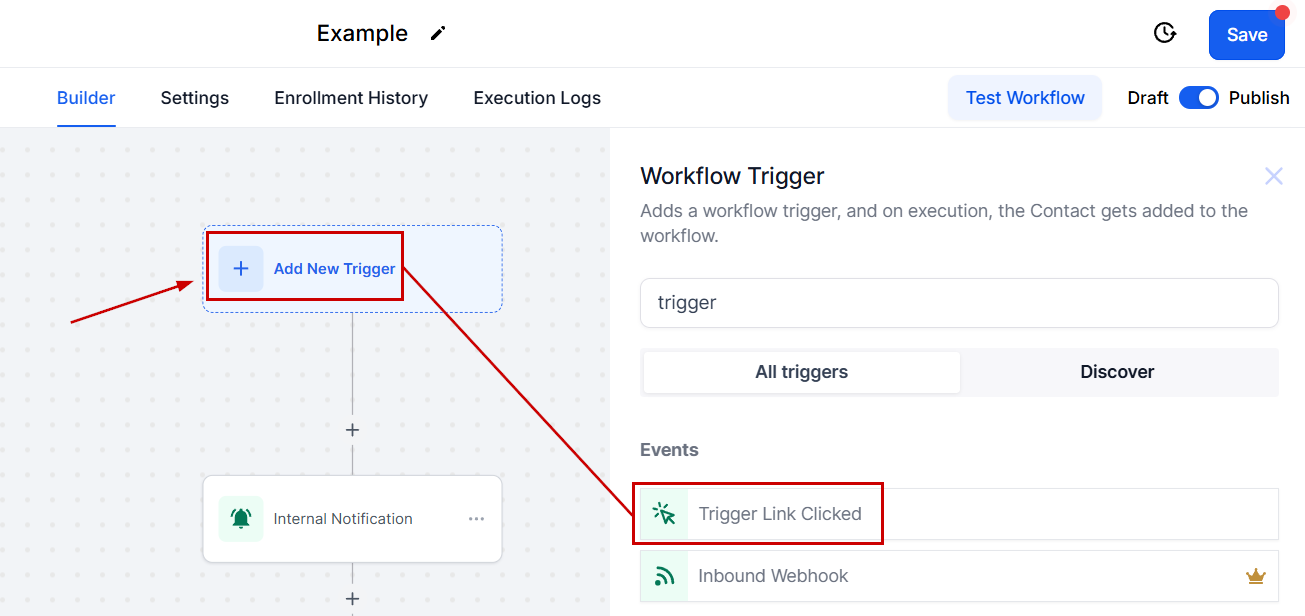Click the Test Workflow button
This screenshot has height=616, width=1305.
coord(1025,98)
